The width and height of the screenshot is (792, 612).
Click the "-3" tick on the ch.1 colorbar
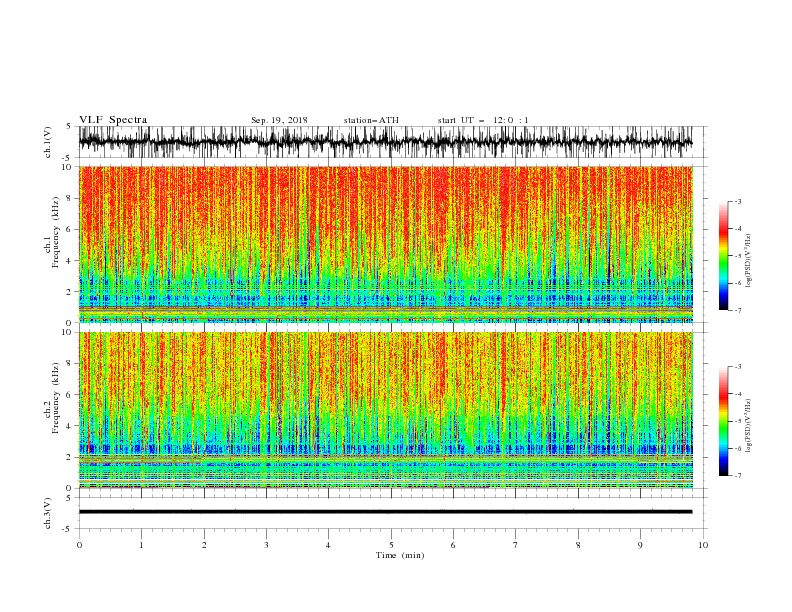(x=737, y=201)
